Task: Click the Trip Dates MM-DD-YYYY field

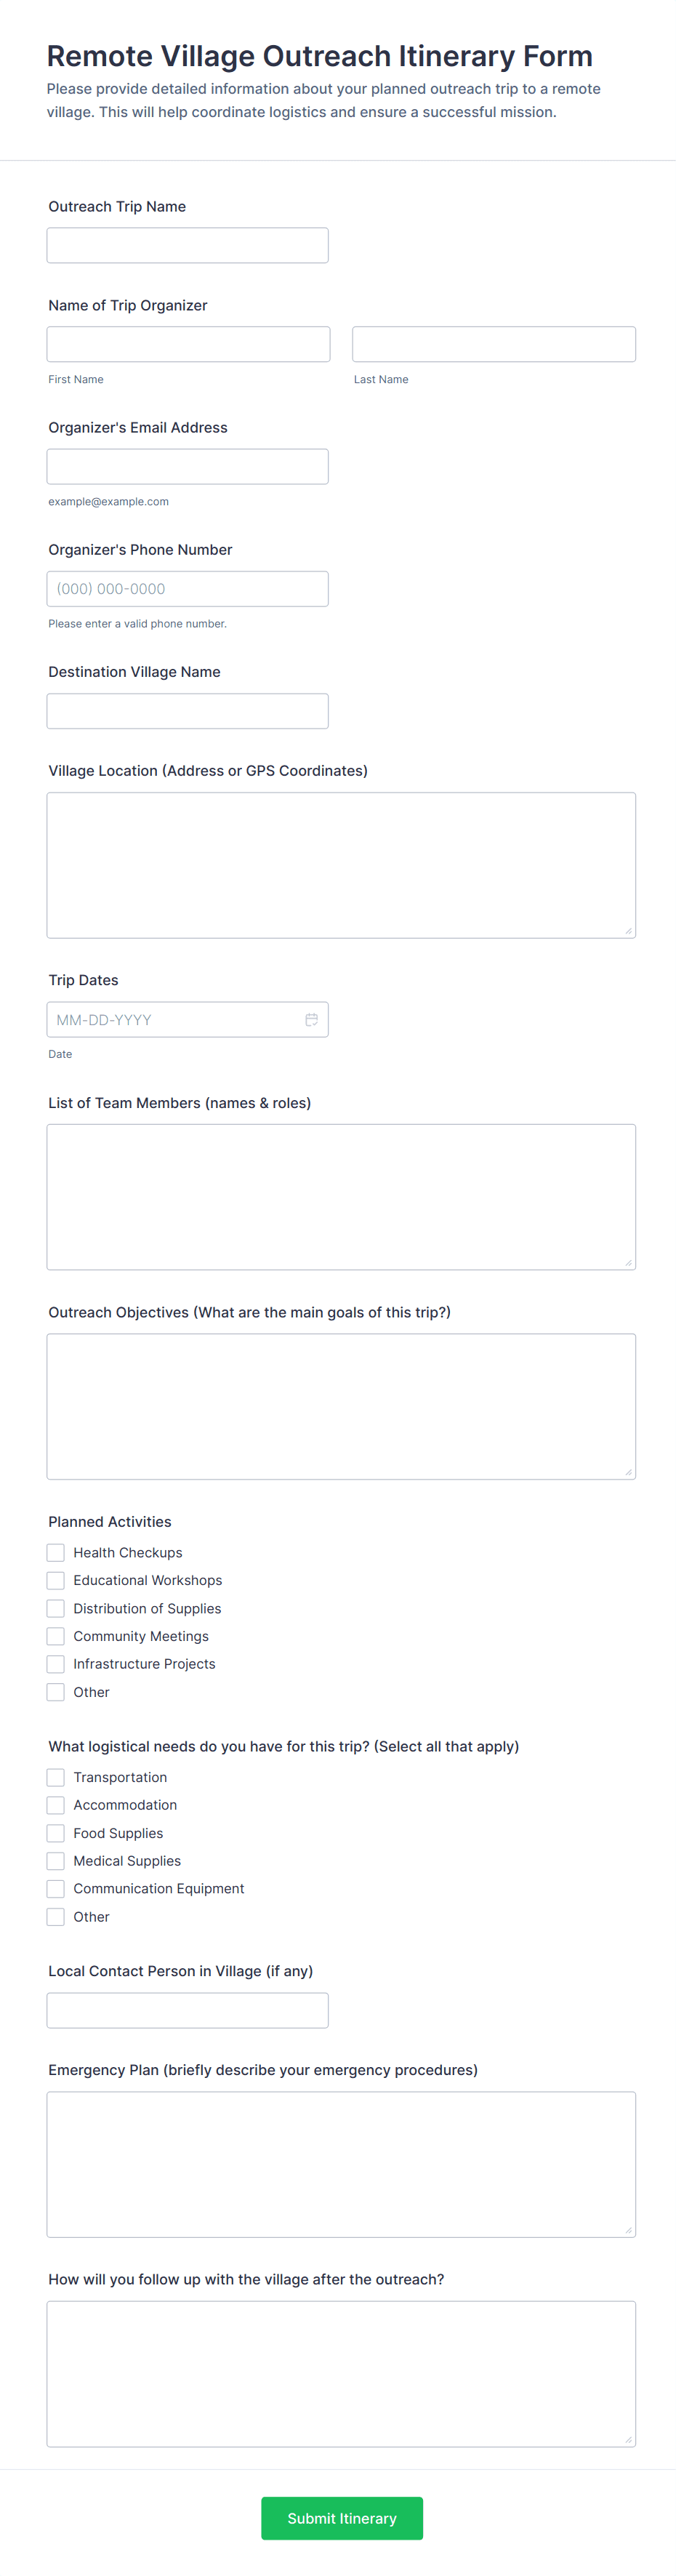Action: pyautogui.click(x=170, y=1020)
